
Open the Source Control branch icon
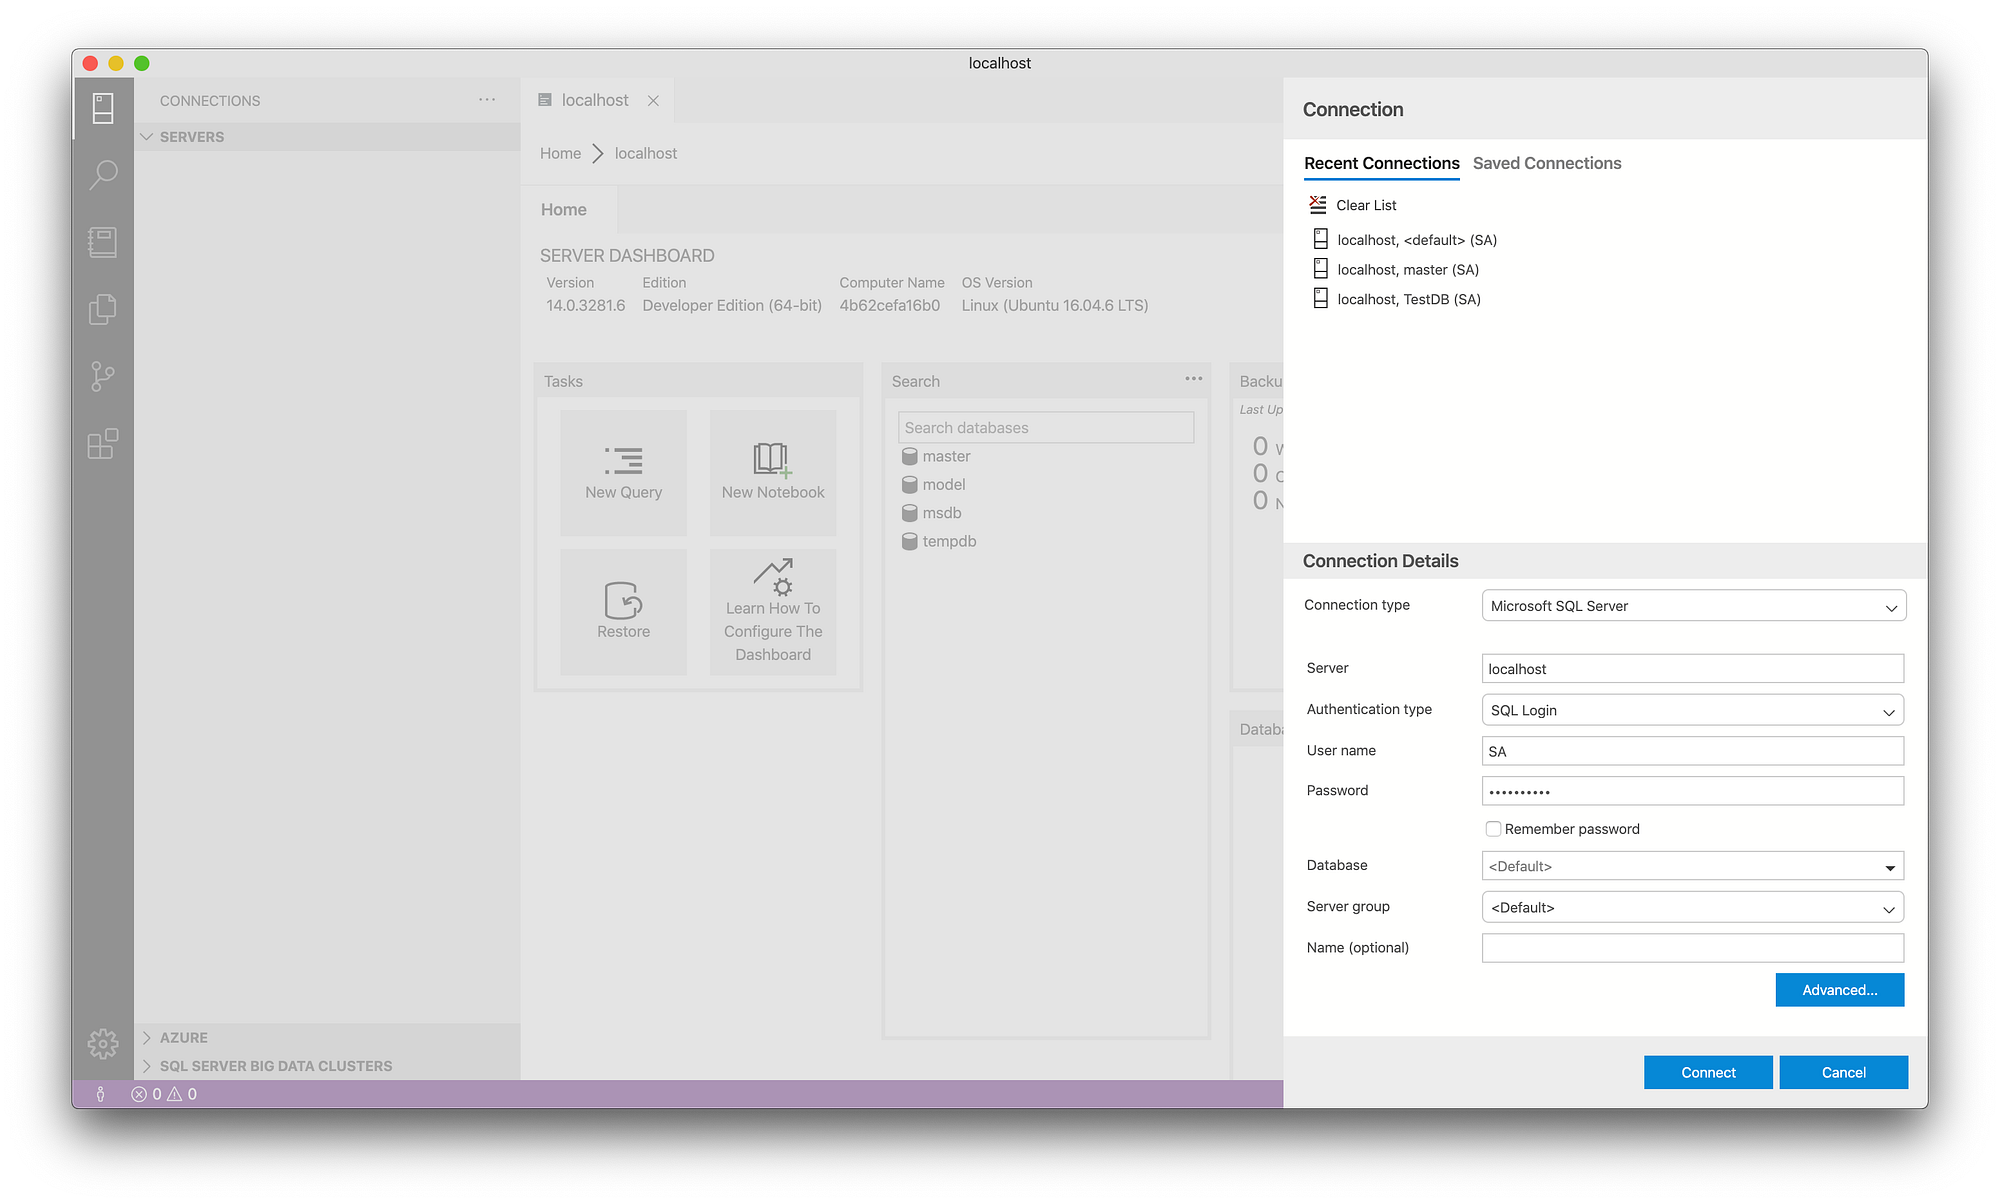point(103,376)
